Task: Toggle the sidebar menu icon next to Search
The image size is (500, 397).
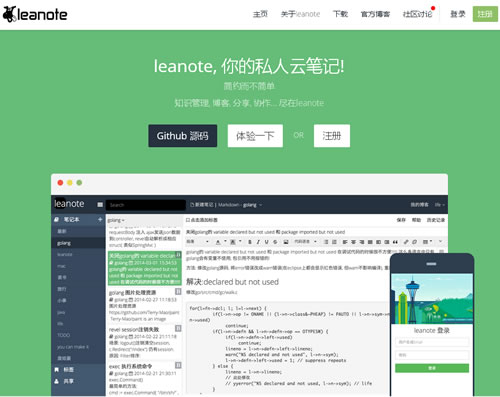Action: click(x=100, y=205)
